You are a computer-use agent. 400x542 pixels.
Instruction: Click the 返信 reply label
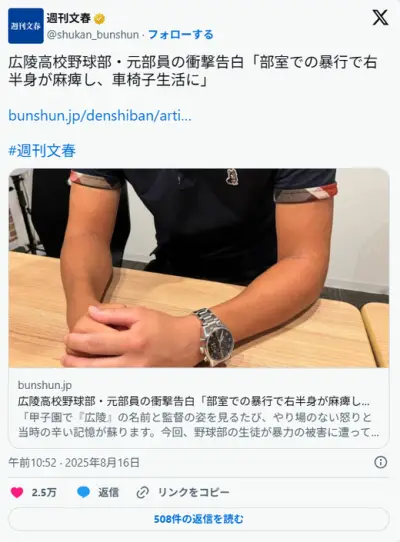[x=108, y=492]
